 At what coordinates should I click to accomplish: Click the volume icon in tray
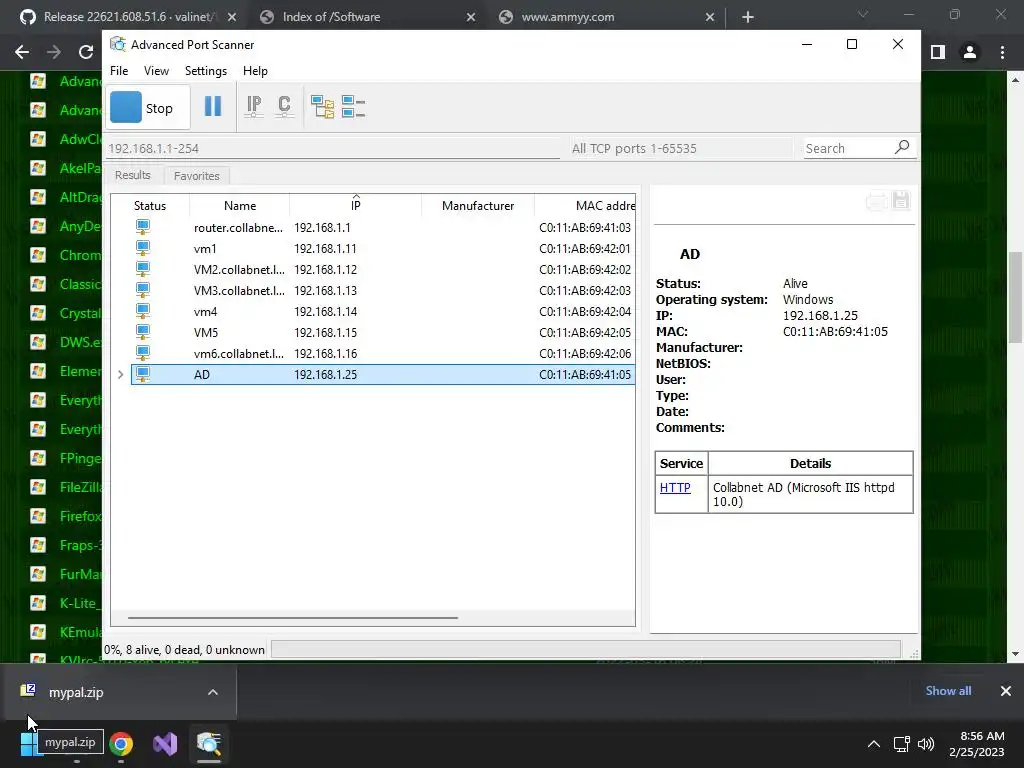click(x=926, y=744)
